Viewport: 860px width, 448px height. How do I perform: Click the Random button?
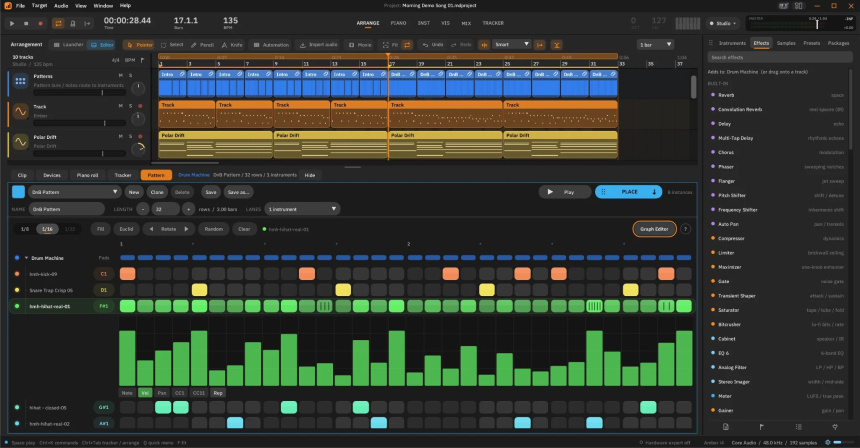tap(213, 229)
